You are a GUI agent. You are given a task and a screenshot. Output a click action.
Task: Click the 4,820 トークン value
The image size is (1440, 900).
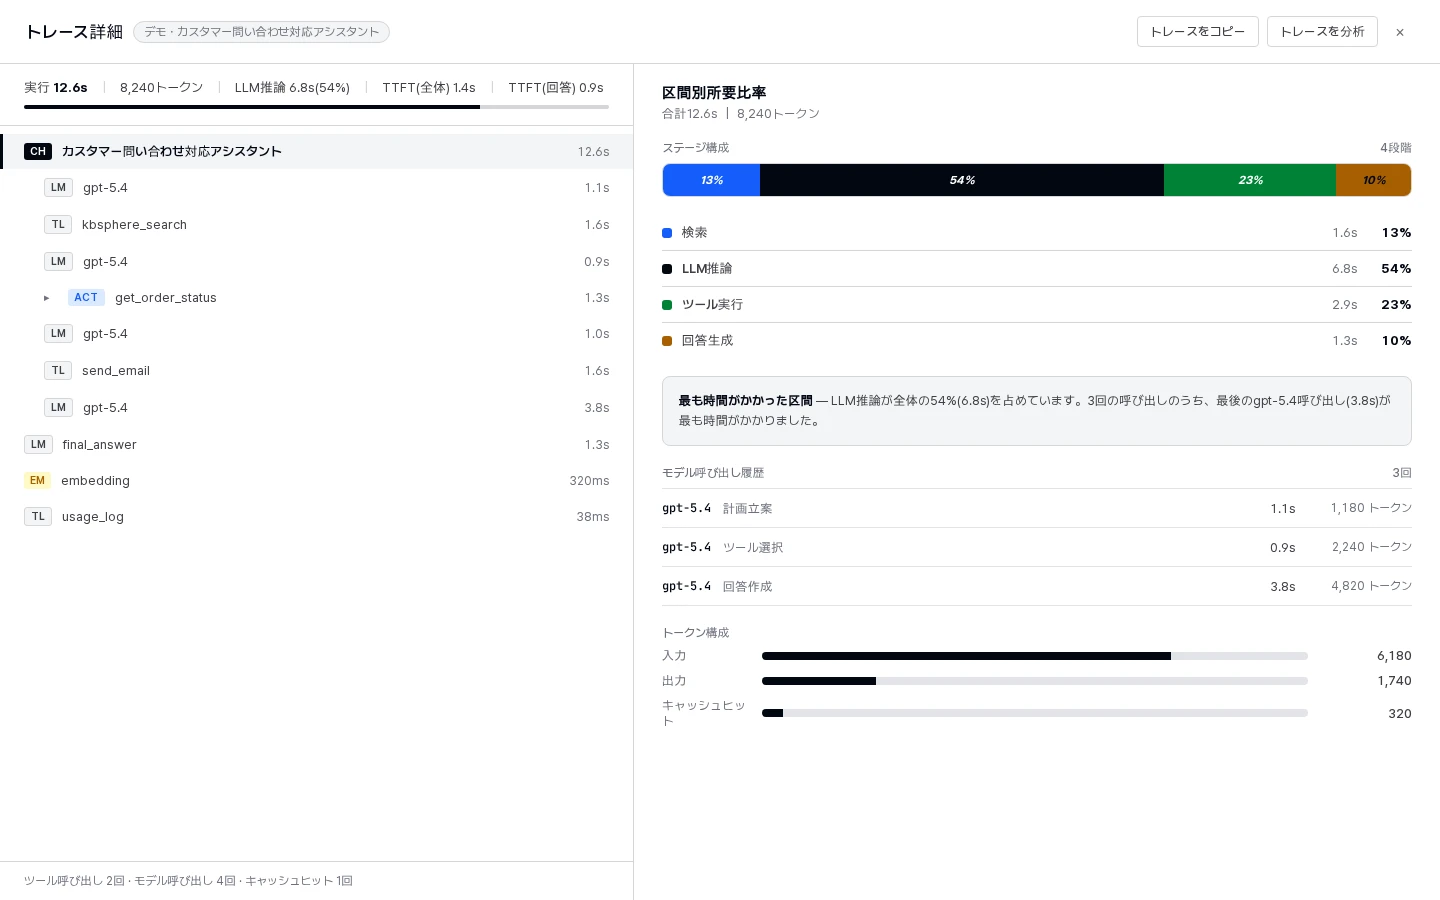point(1371,587)
